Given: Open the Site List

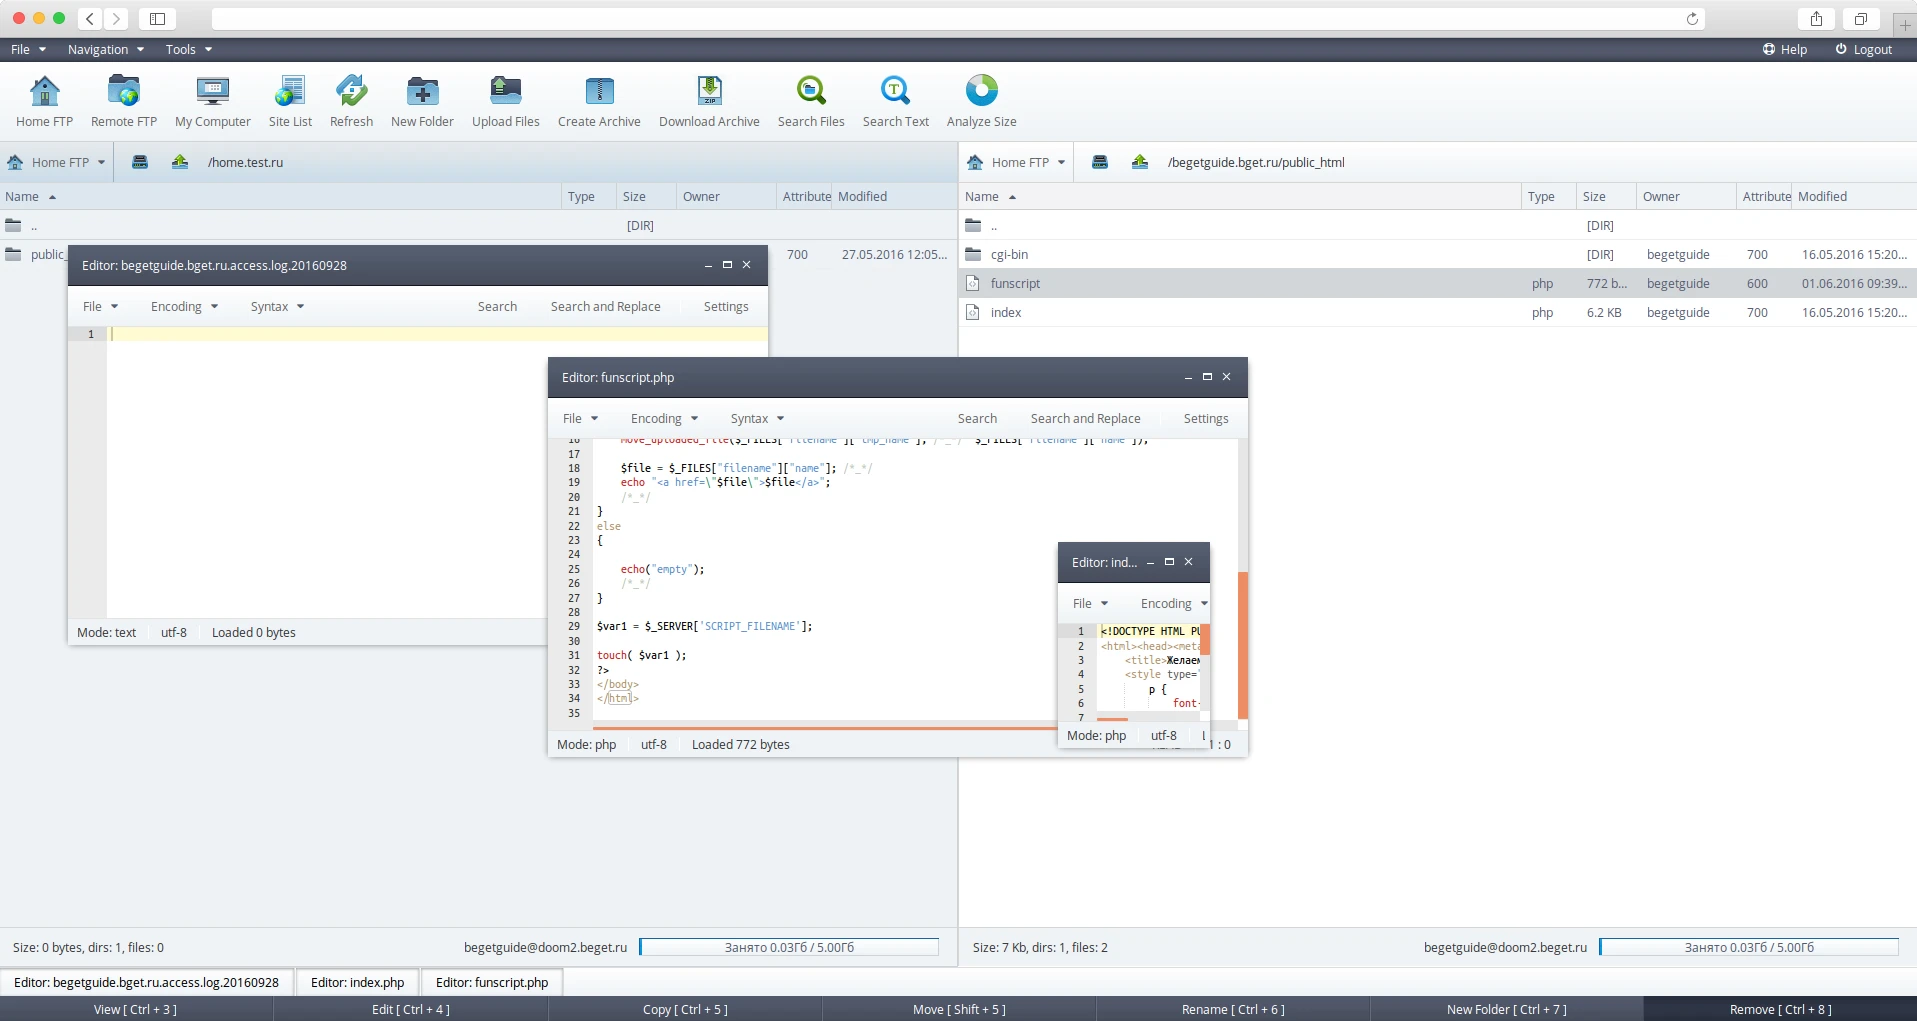Looking at the screenshot, I should [x=290, y=100].
